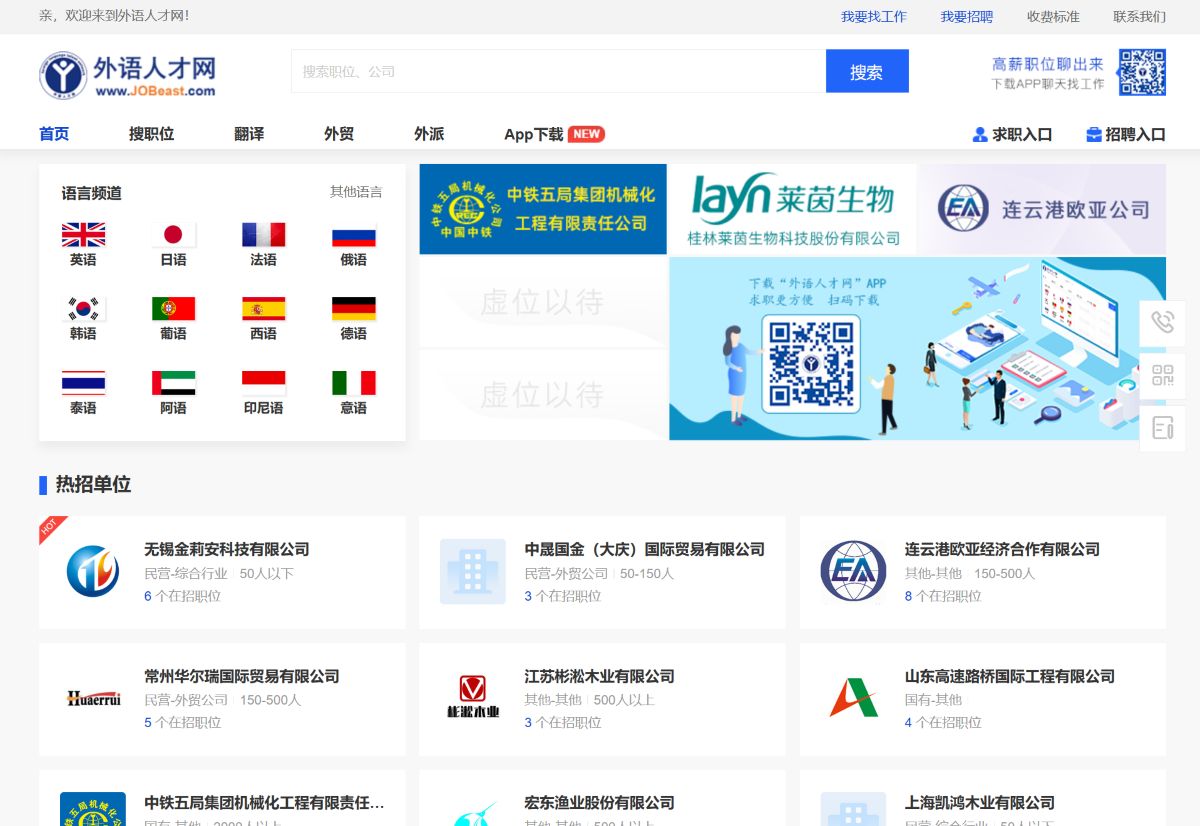The image size is (1200, 826).
Task: Click the 求职入口 person icon
Action: pos(980,134)
